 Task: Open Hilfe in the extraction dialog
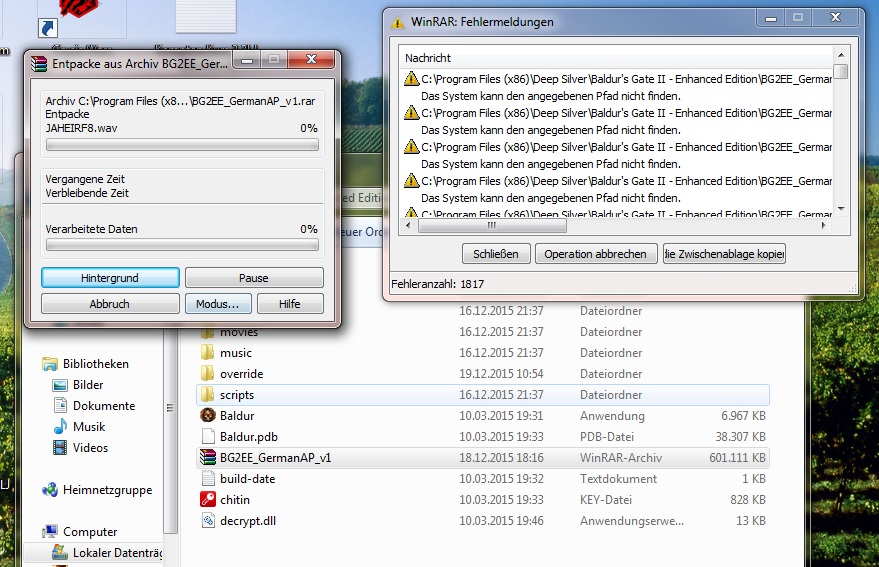(290, 303)
